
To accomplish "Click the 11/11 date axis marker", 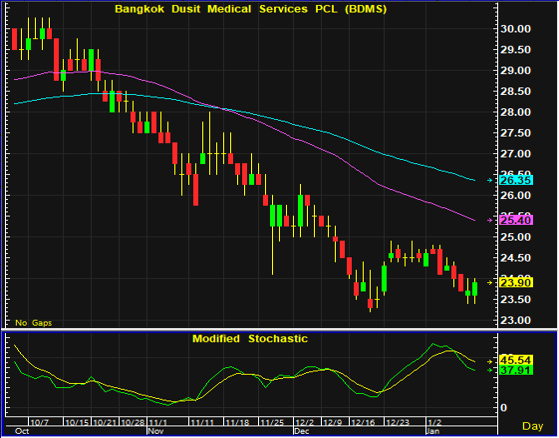I will click(202, 423).
